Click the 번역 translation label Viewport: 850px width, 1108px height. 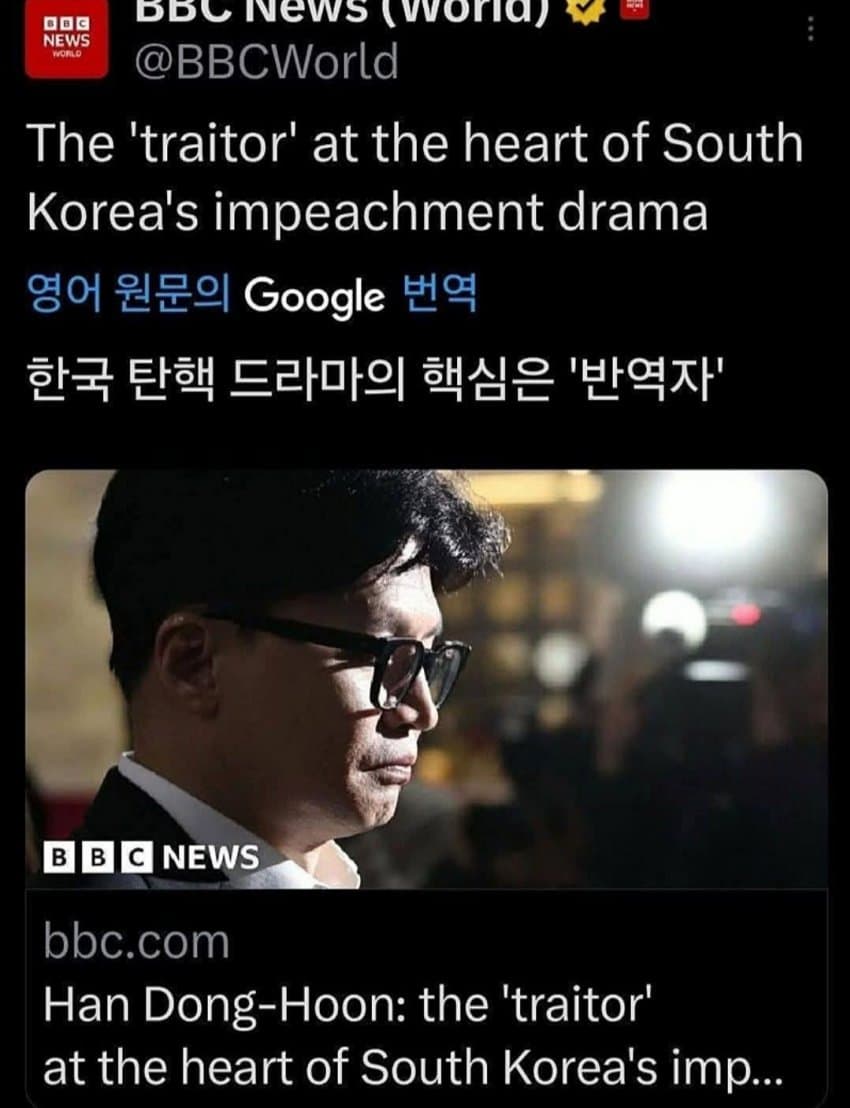click(439, 293)
